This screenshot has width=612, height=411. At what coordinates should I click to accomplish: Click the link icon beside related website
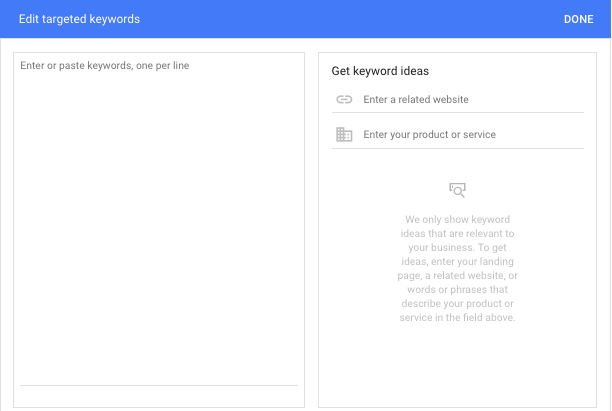(344, 100)
